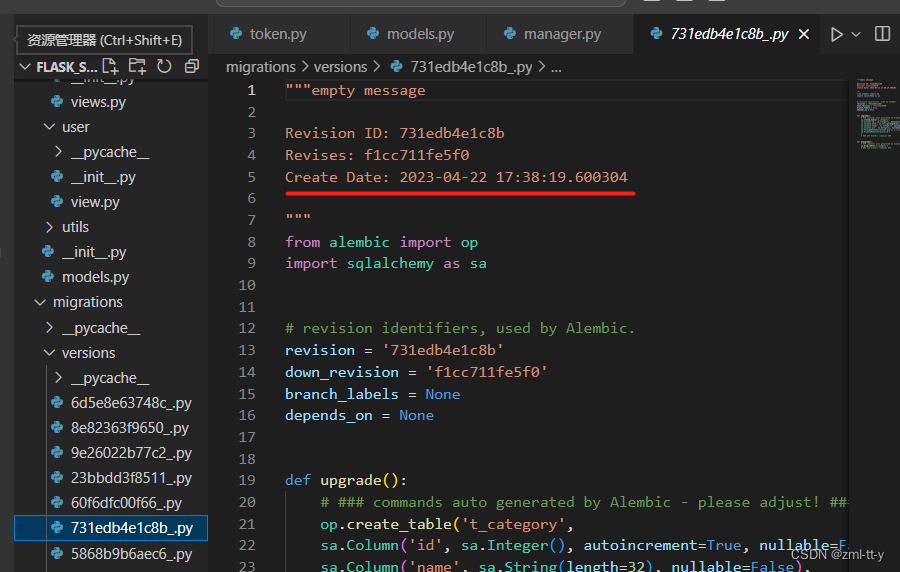Click Python icon next to 8e82363f9650_.py
Image resolution: width=900 pixels, height=572 pixels.
point(57,427)
